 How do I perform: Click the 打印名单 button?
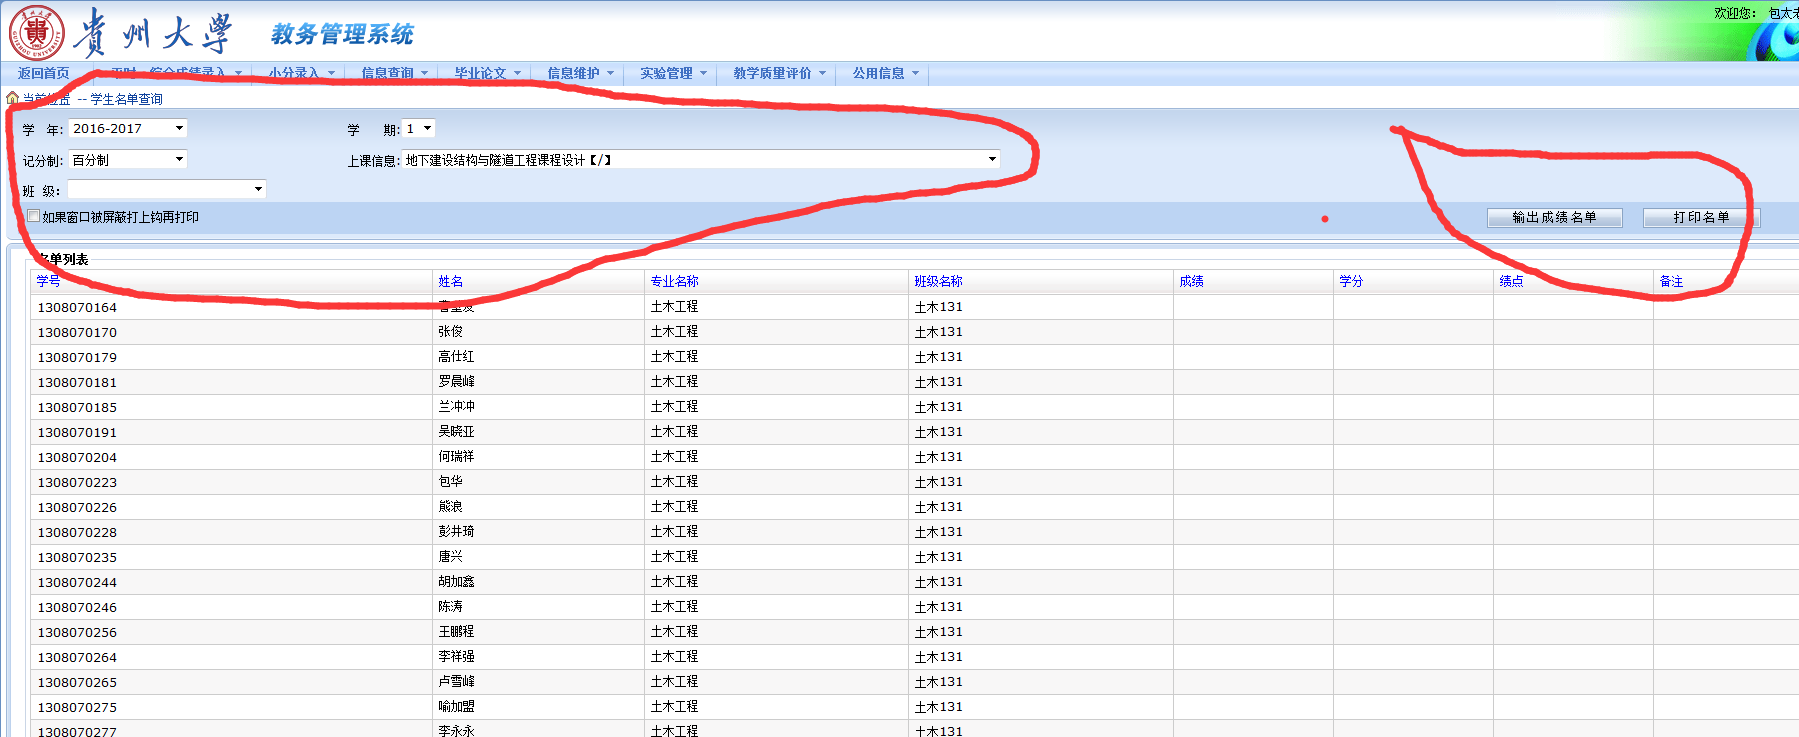coord(1701,217)
